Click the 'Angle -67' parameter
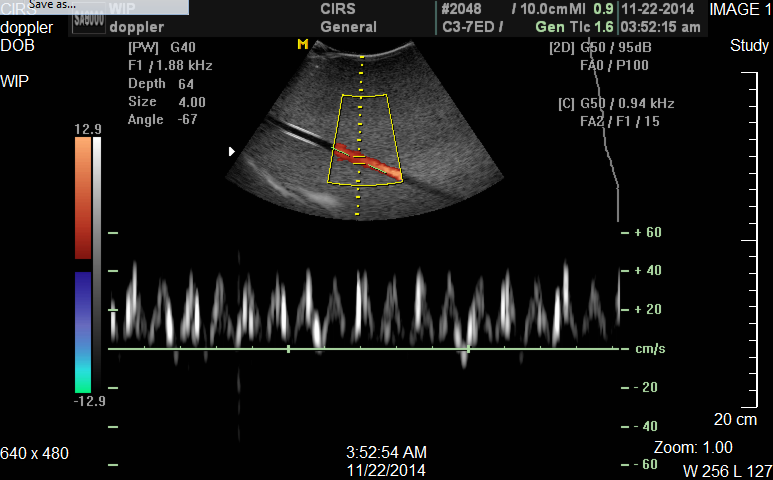Image resolution: width=773 pixels, height=480 pixels. coord(163,119)
